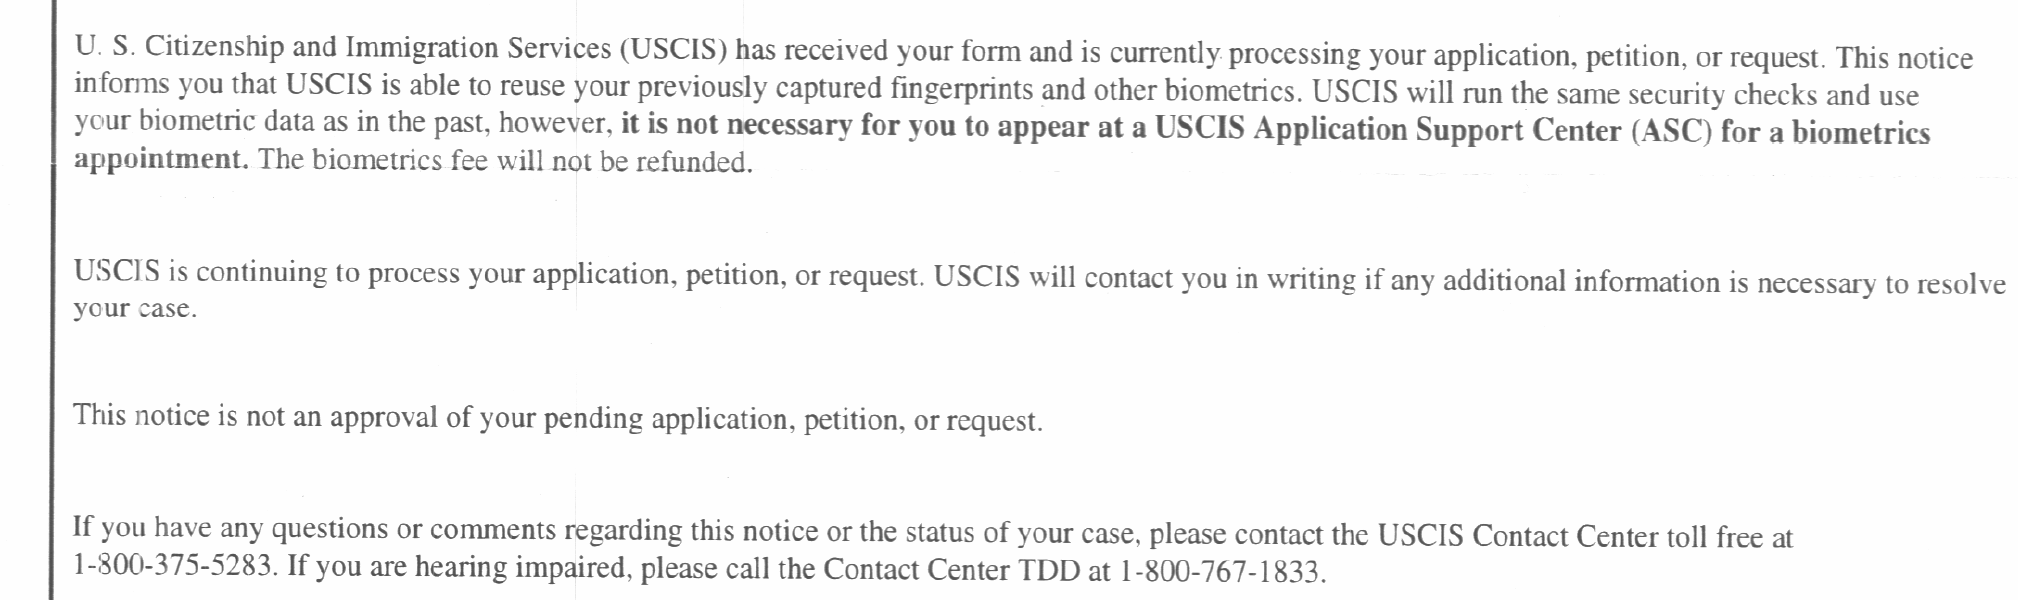The width and height of the screenshot is (2018, 600).
Task: Click the phone number 1-800-375-5283
Action: pos(174,565)
